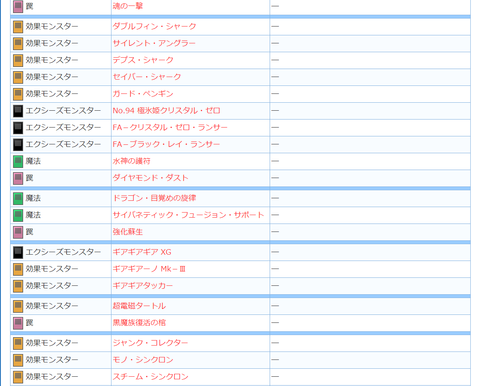The height and width of the screenshot is (386, 480).
Task: Click the pink trap icon in ダイヤモンド・ダスト row
Action: [x=18, y=178]
